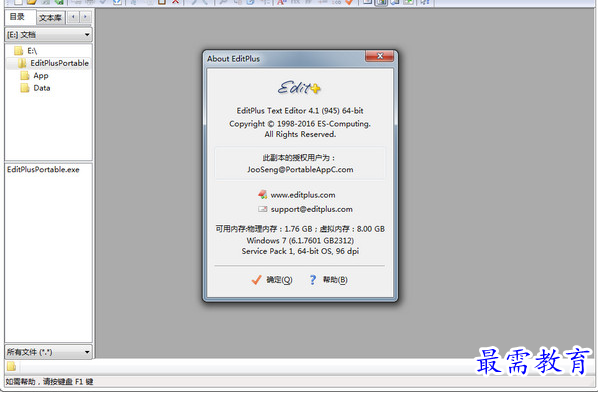Switch to the 文本库 tab
The width and height of the screenshot is (598, 393).
(x=50, y=18)
